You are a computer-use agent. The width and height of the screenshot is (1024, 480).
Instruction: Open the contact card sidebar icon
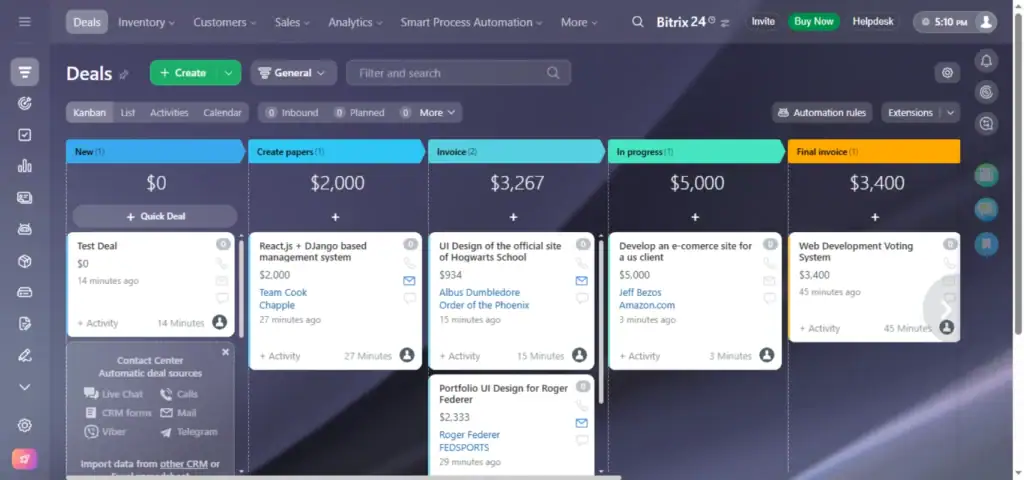[25, 198]
